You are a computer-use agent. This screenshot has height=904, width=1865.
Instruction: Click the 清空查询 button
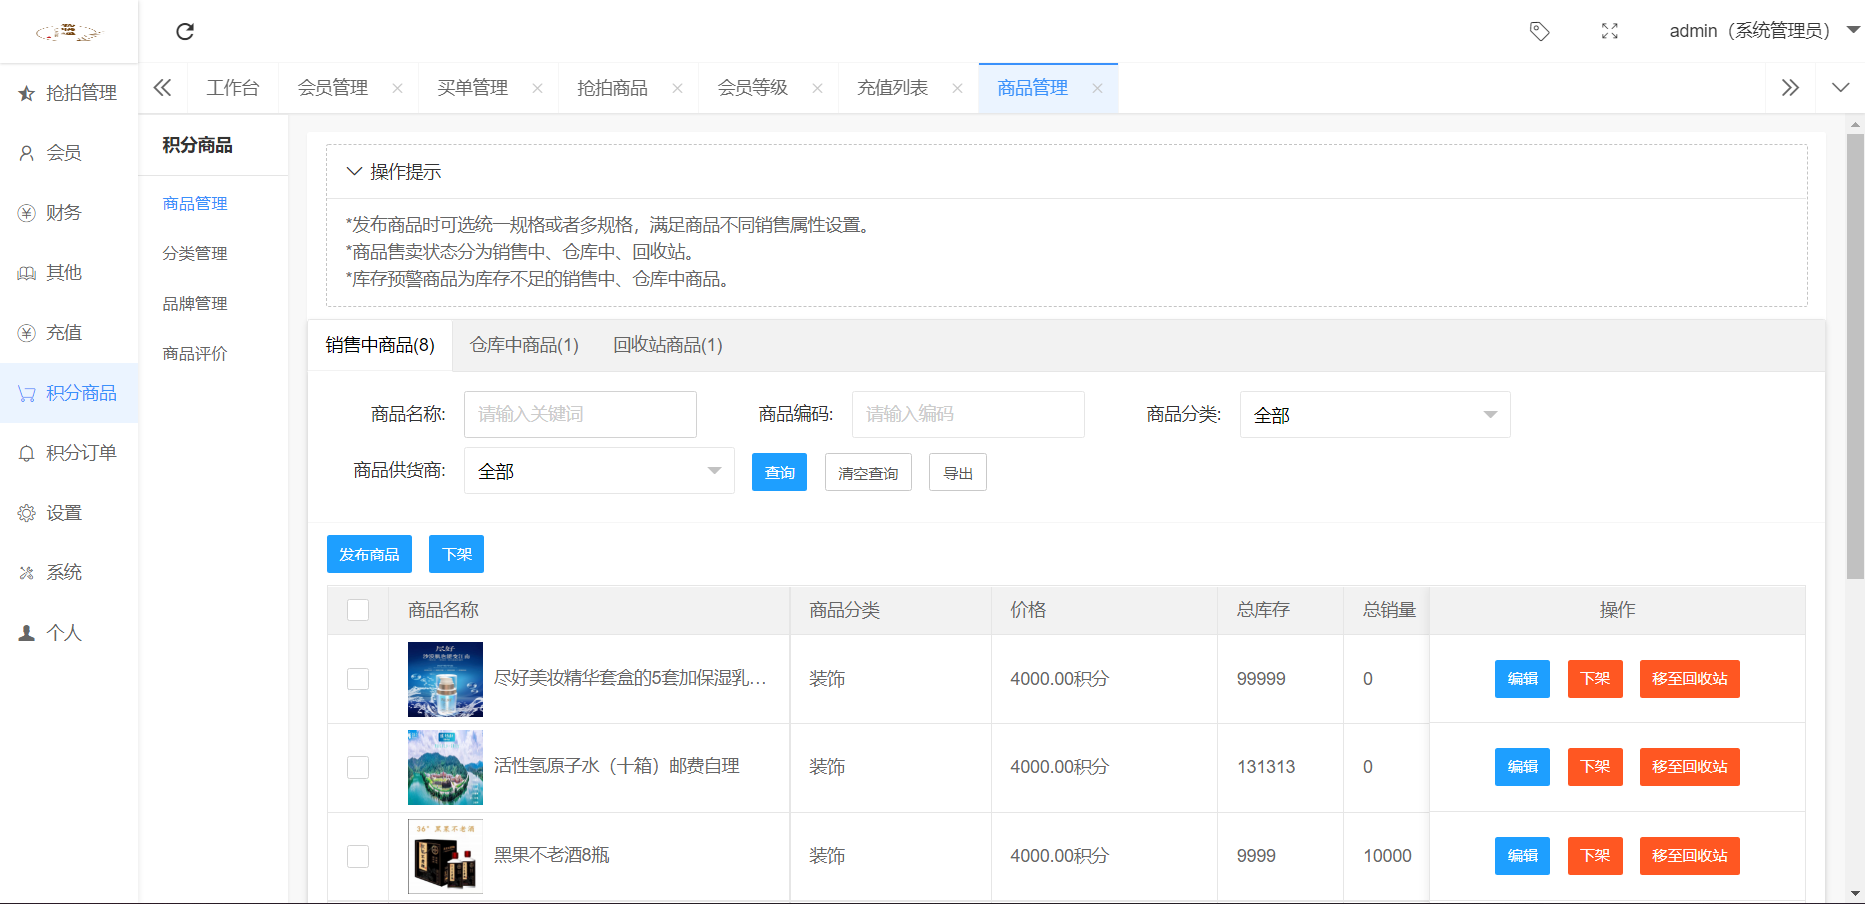[x=868, y=472]
